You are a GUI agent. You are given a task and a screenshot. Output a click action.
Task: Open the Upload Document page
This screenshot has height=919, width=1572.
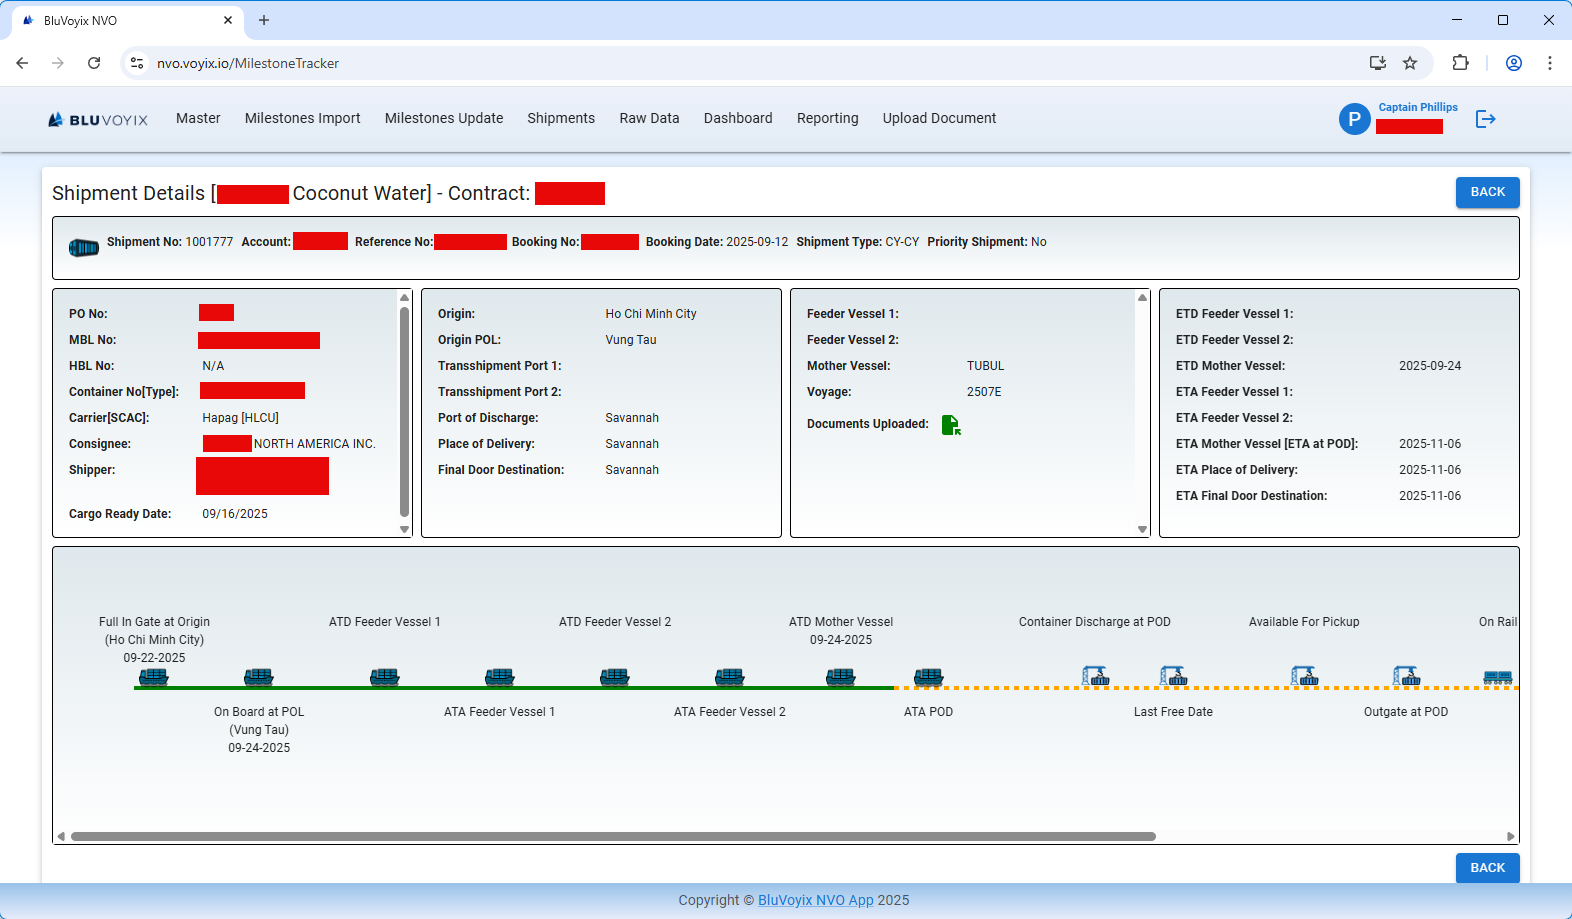click(x=939, y=118)
